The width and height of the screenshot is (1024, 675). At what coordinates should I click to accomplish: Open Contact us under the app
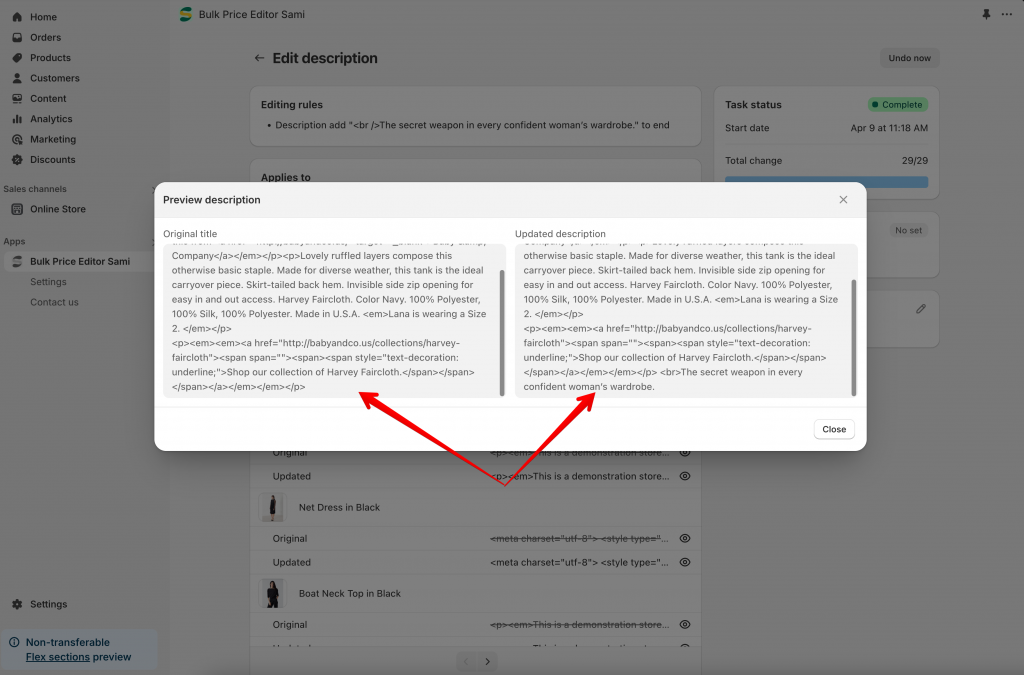pyautogui.click(x=54, y=302)
